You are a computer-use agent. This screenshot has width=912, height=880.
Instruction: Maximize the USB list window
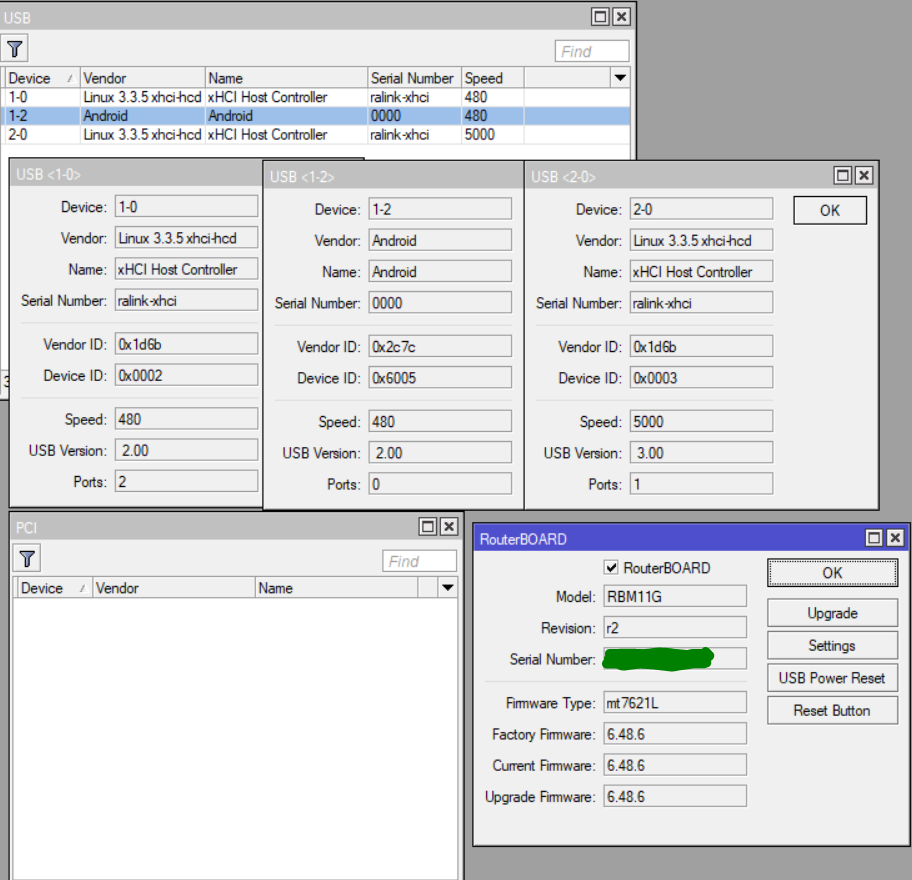[x=601, y=16]
